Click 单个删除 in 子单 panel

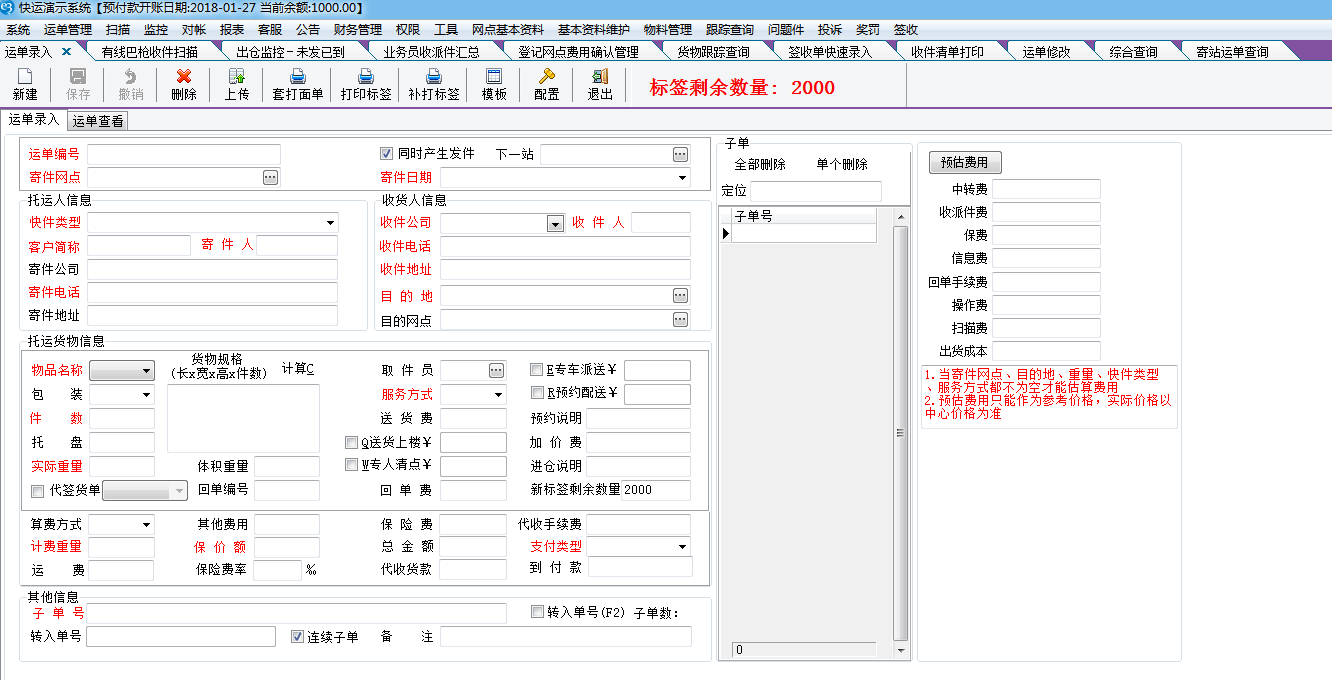(842, 165)
